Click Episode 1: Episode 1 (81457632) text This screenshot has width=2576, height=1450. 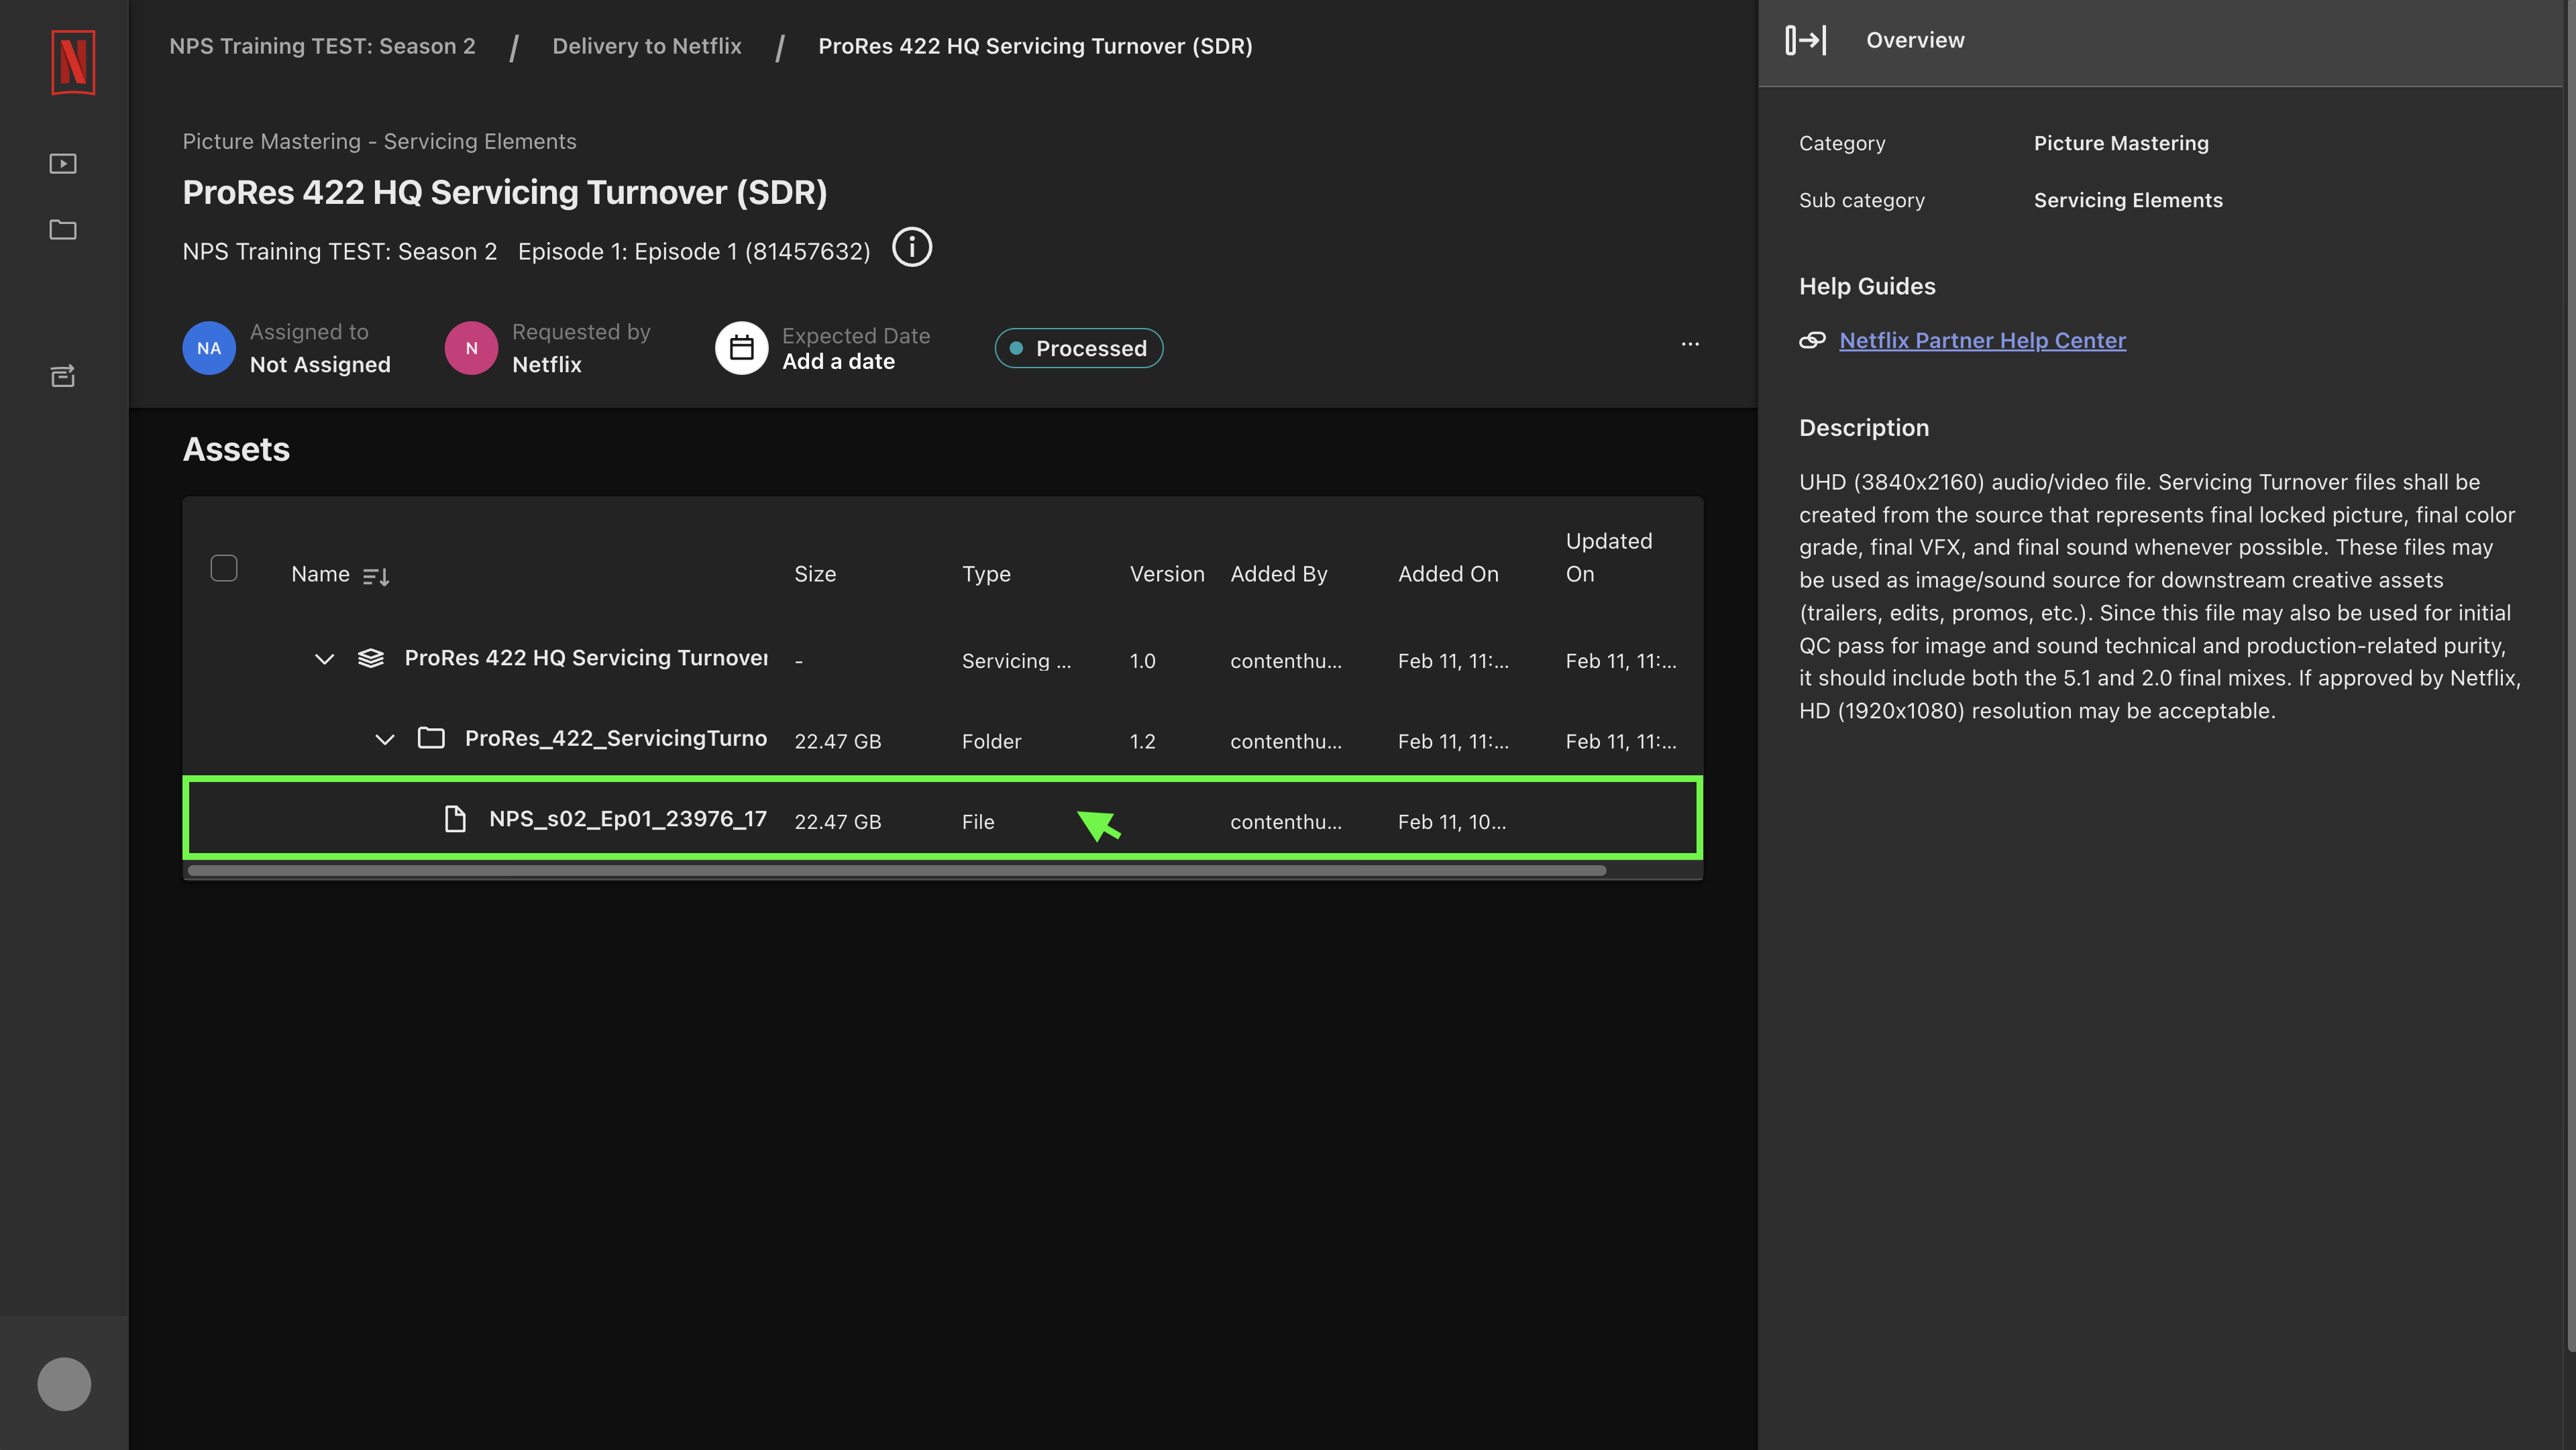694,251
